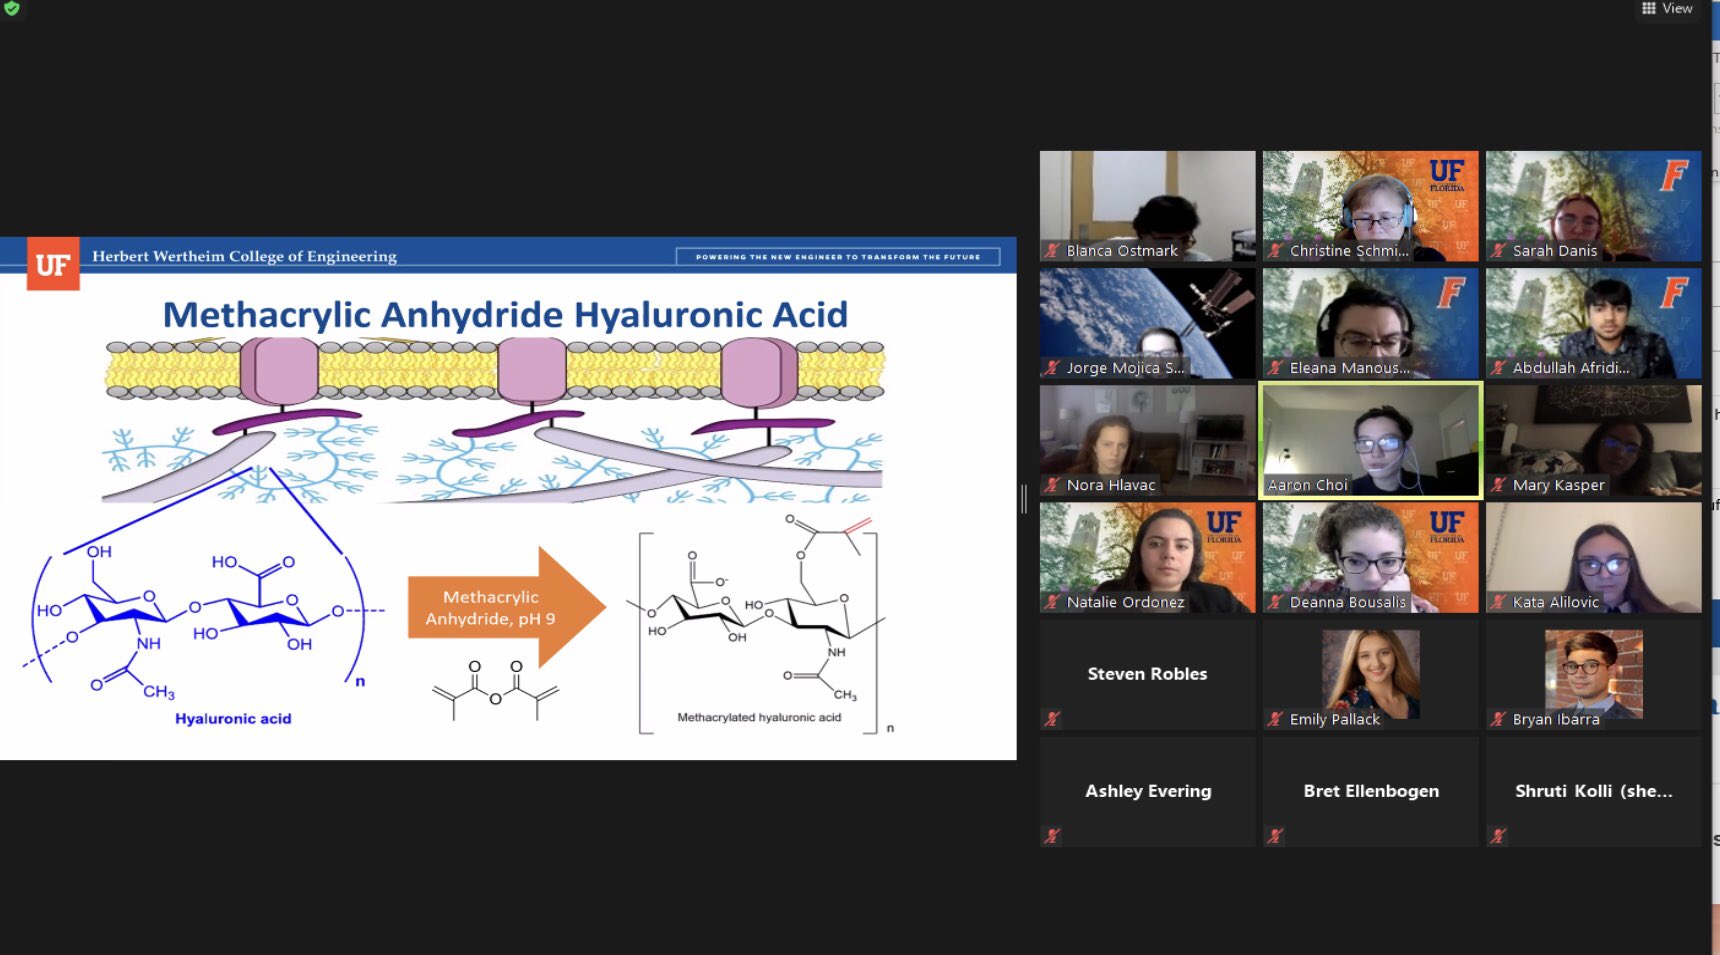Click Bryan Ibarra's profile picture tile
Image resolution: width=1720 pixels, height=955 pixels.
[x=1593, y=672]
